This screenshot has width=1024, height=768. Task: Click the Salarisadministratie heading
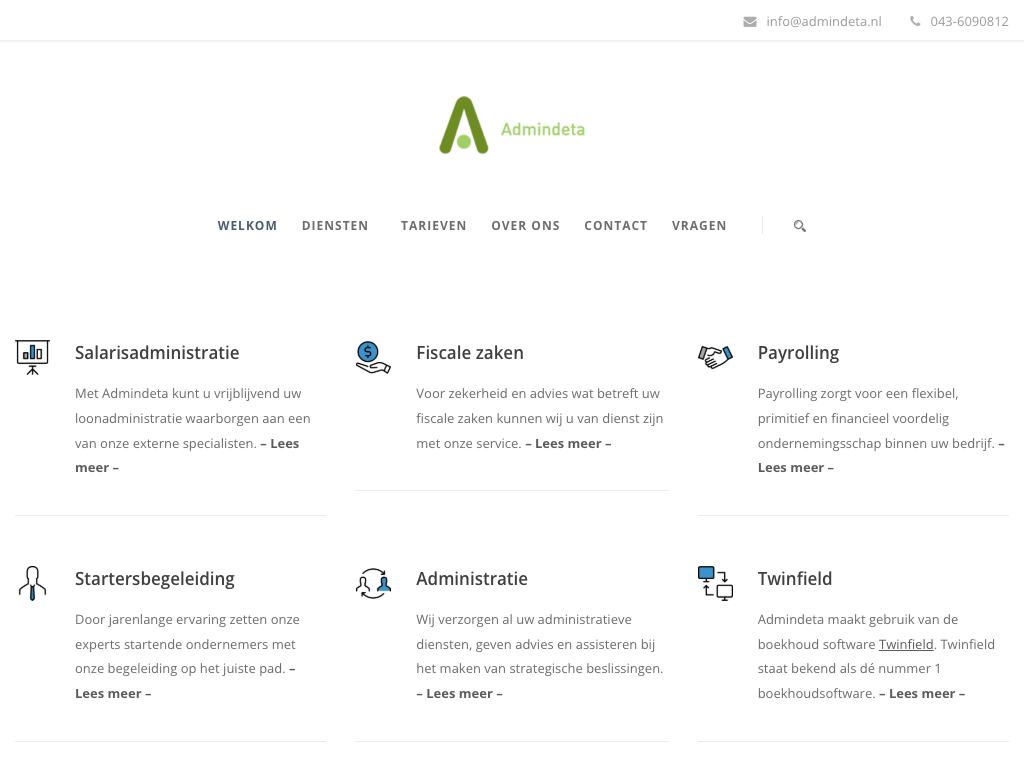point(157,353)
